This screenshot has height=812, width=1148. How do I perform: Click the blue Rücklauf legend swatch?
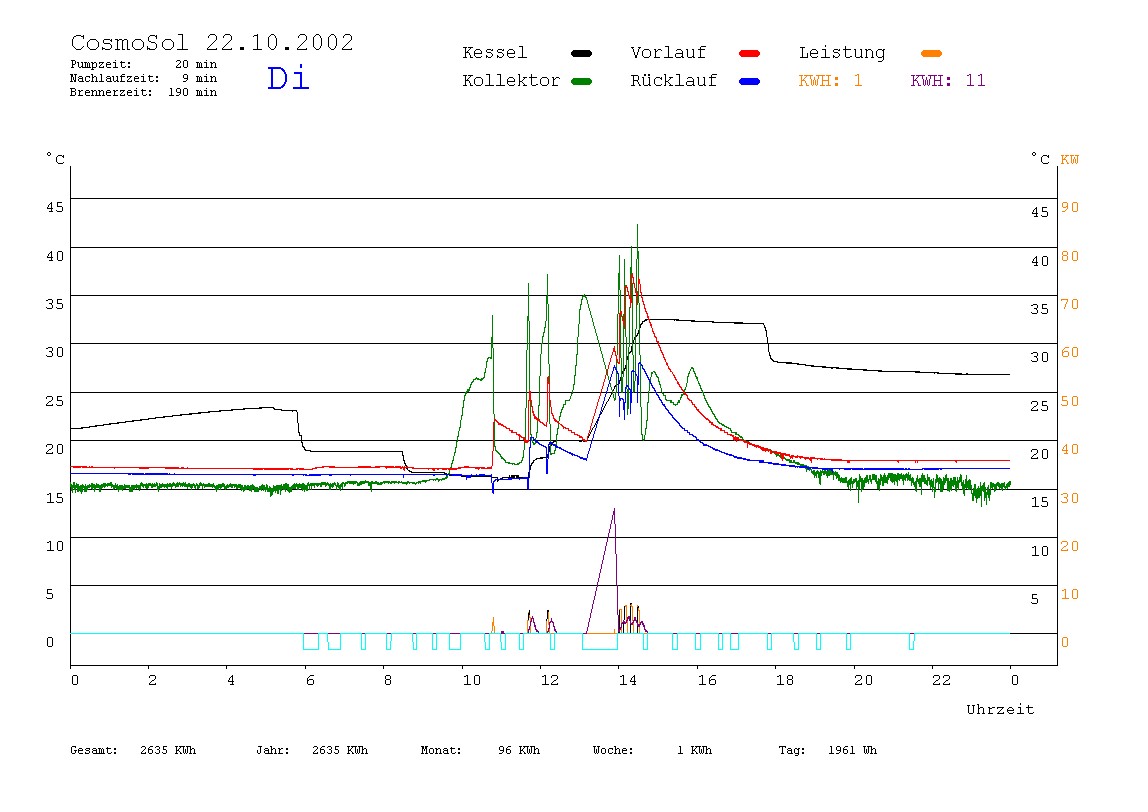coord(750,81)
